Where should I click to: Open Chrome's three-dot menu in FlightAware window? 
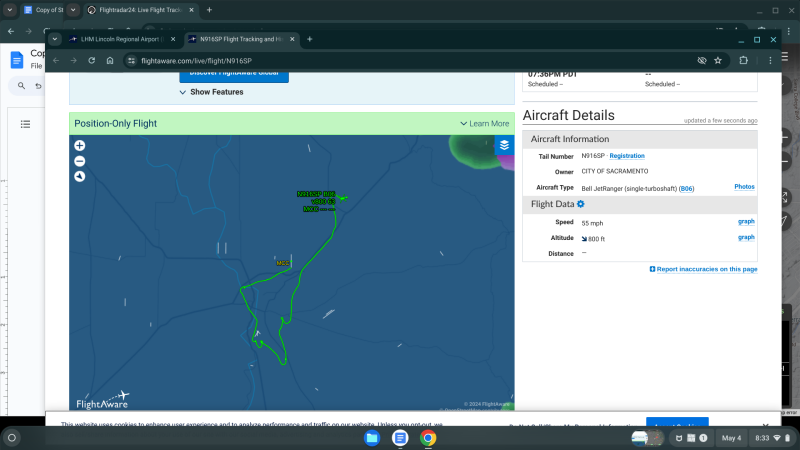(770, 61)
